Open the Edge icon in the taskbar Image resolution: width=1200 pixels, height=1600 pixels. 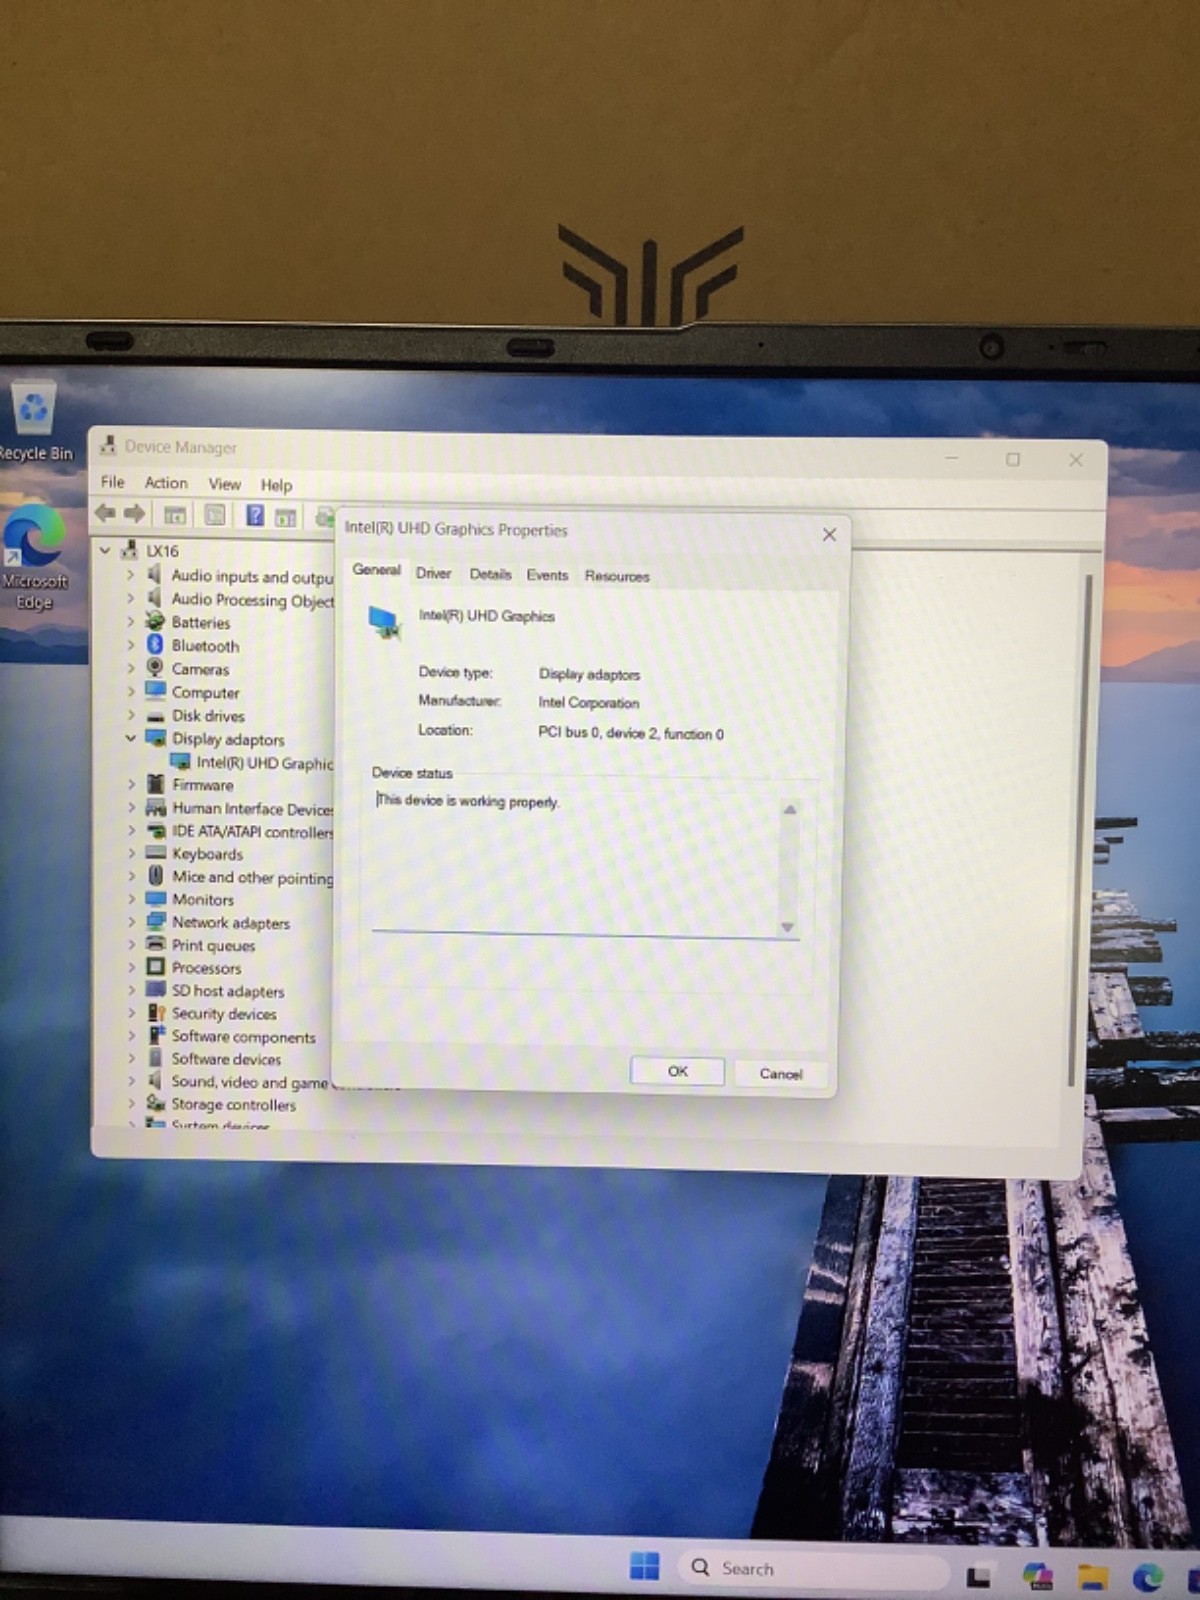[1148, 1577]
